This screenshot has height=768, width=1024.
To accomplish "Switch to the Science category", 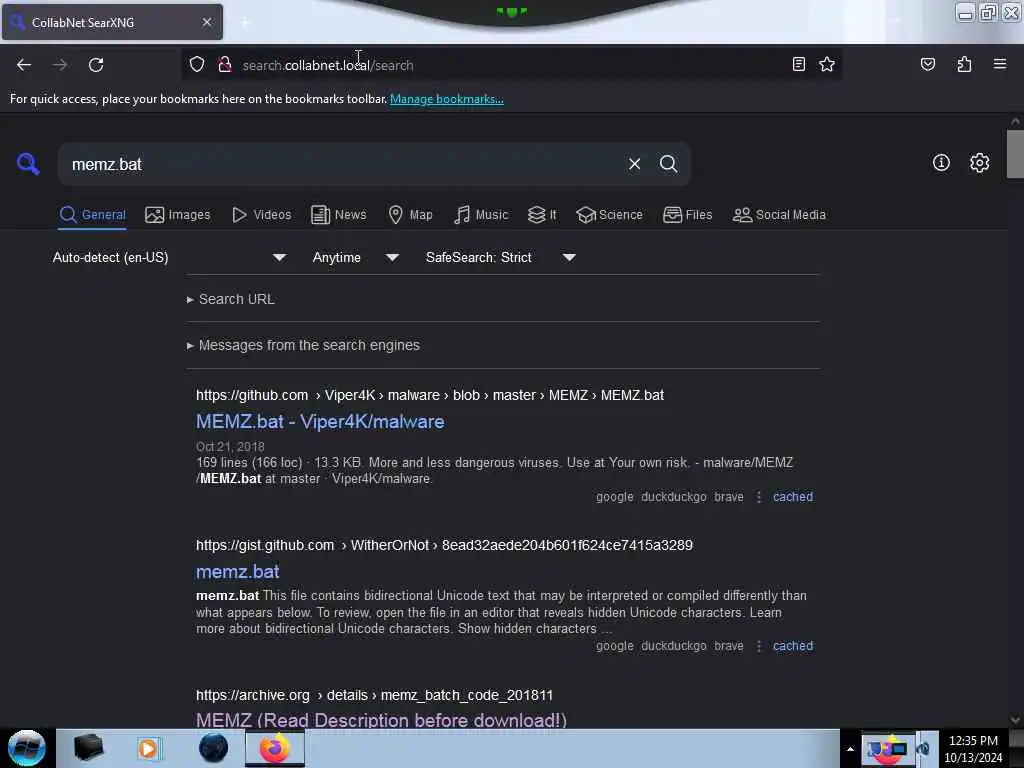I will pos(609,215).
